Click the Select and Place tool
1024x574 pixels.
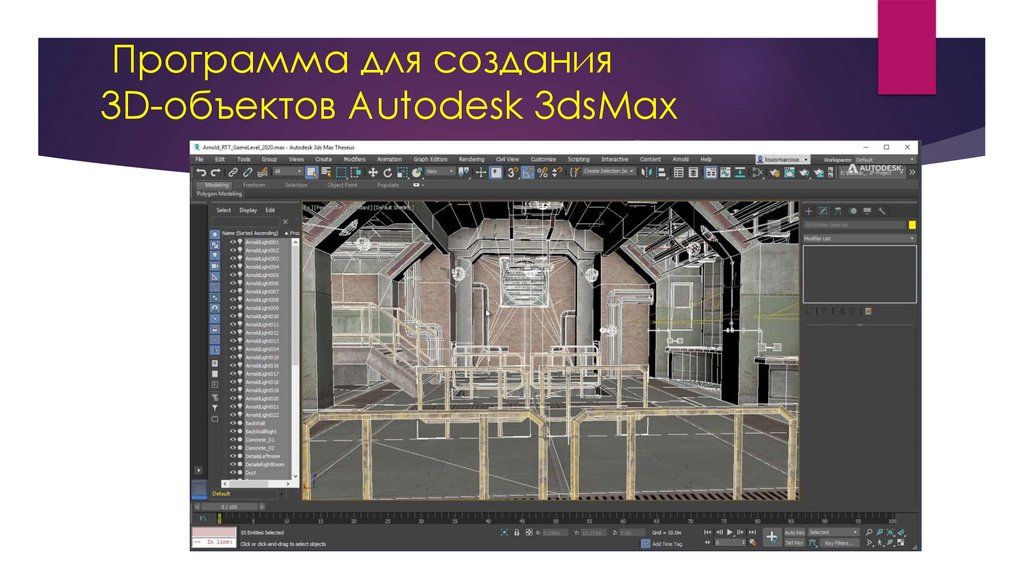pos(417,172)
